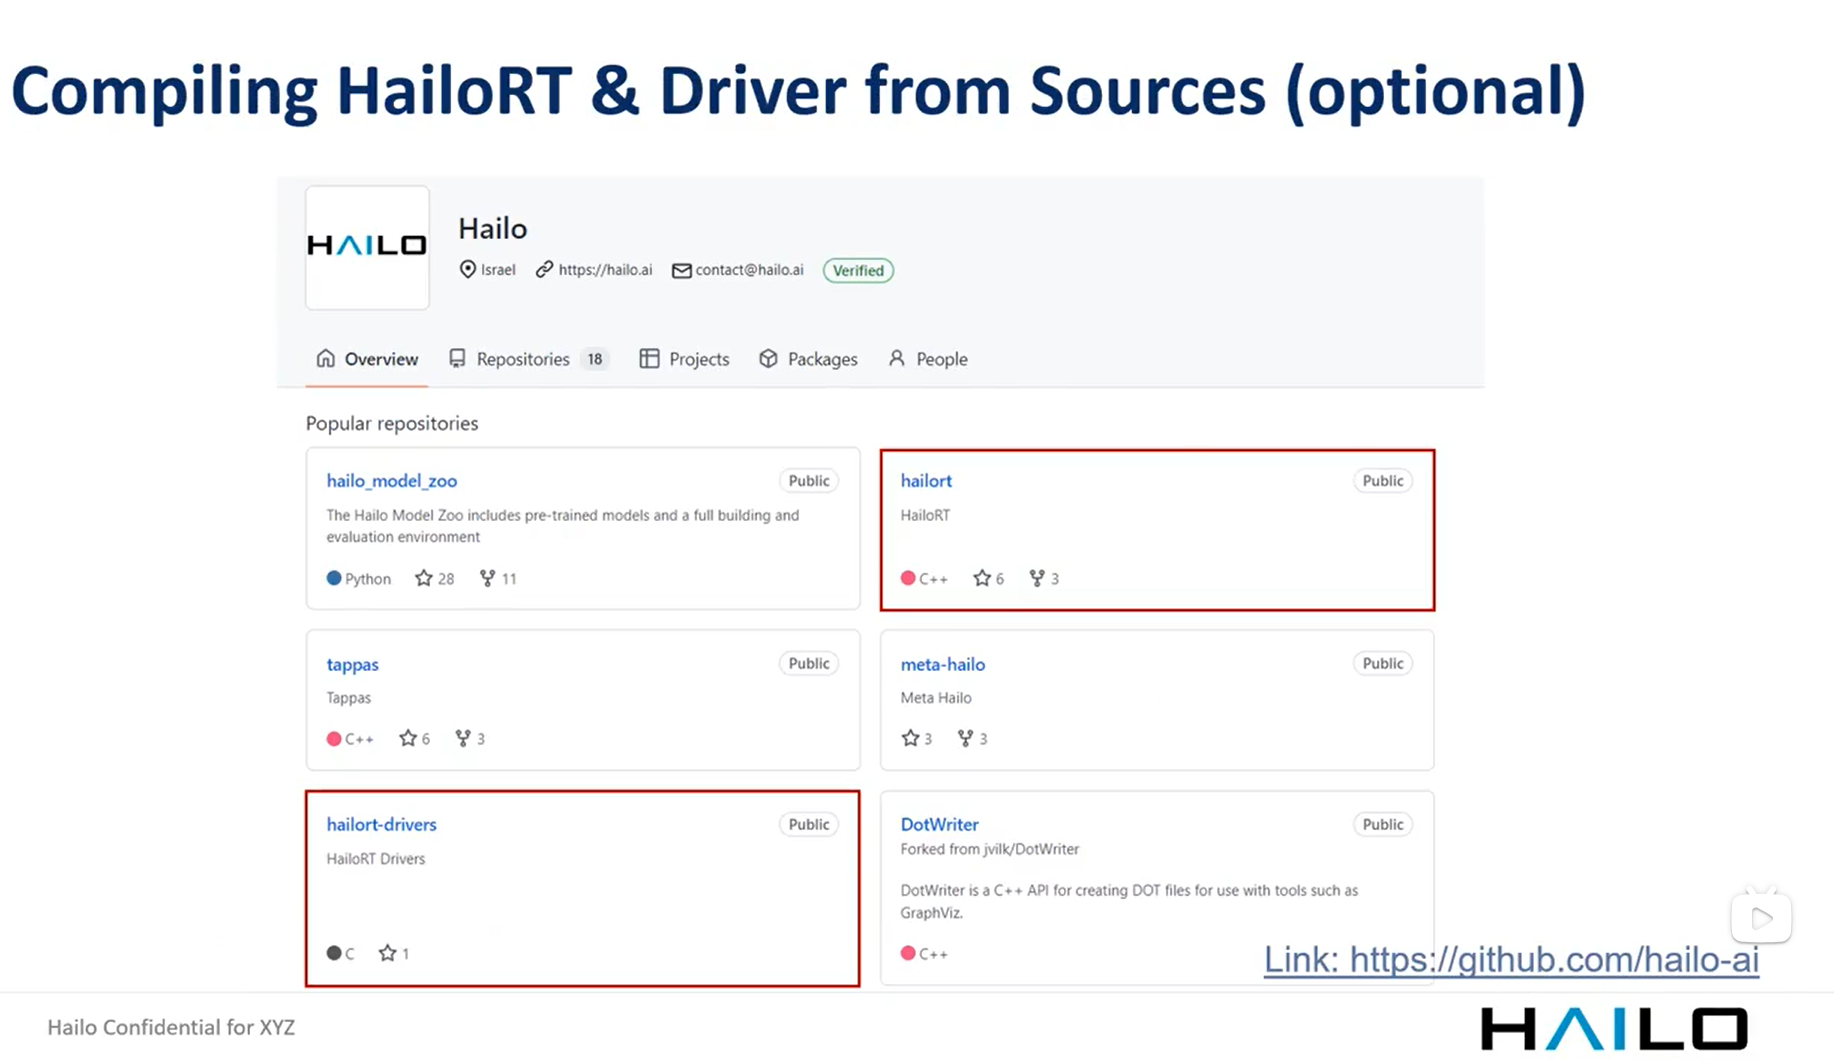
Task: Switch to the People tab
Action: pos(928,359)
